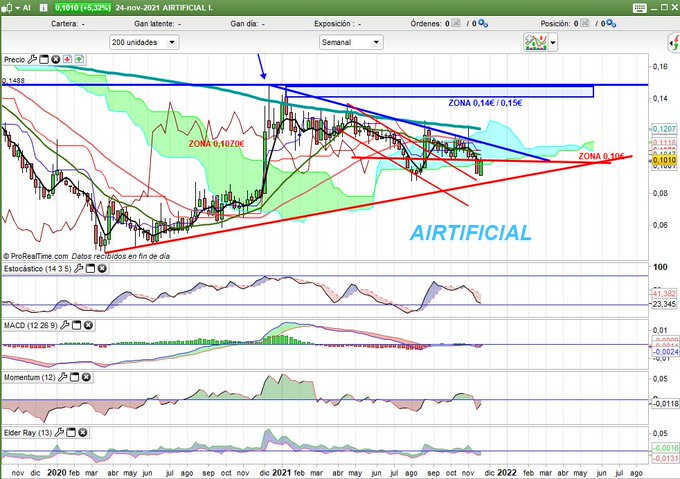Maximize the MACD panel

(x=76, y=325)
